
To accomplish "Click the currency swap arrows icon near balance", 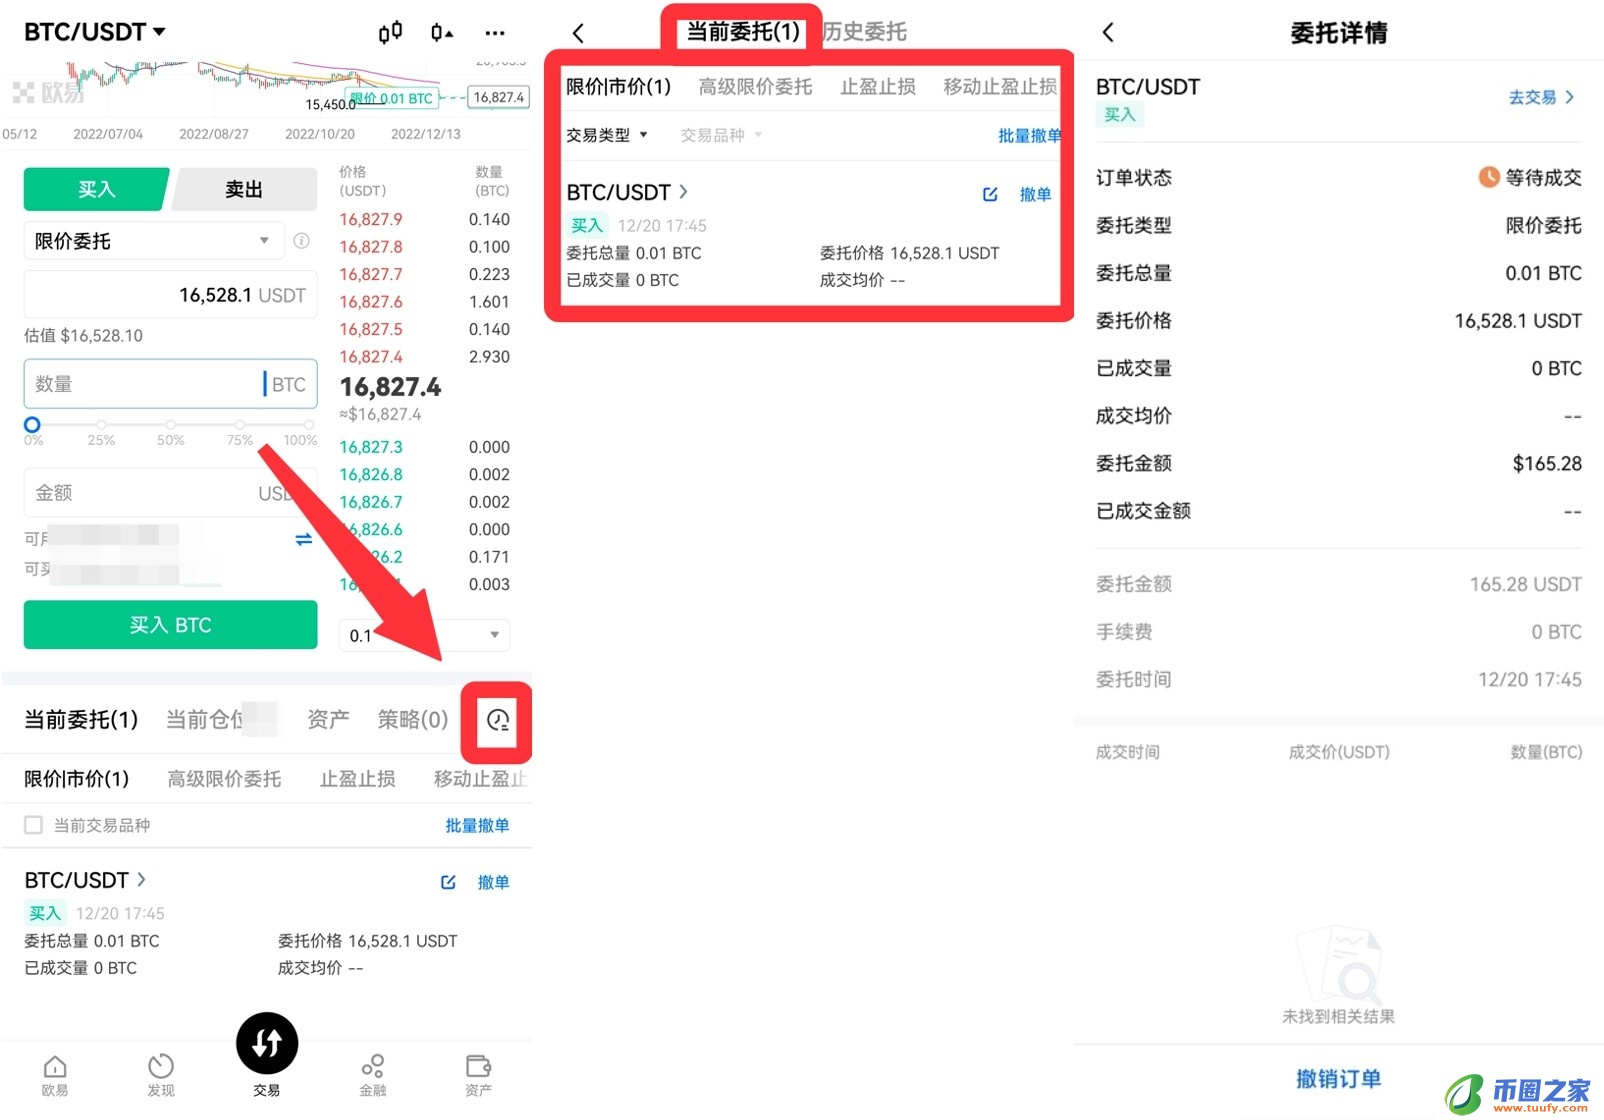I will 303,540.
